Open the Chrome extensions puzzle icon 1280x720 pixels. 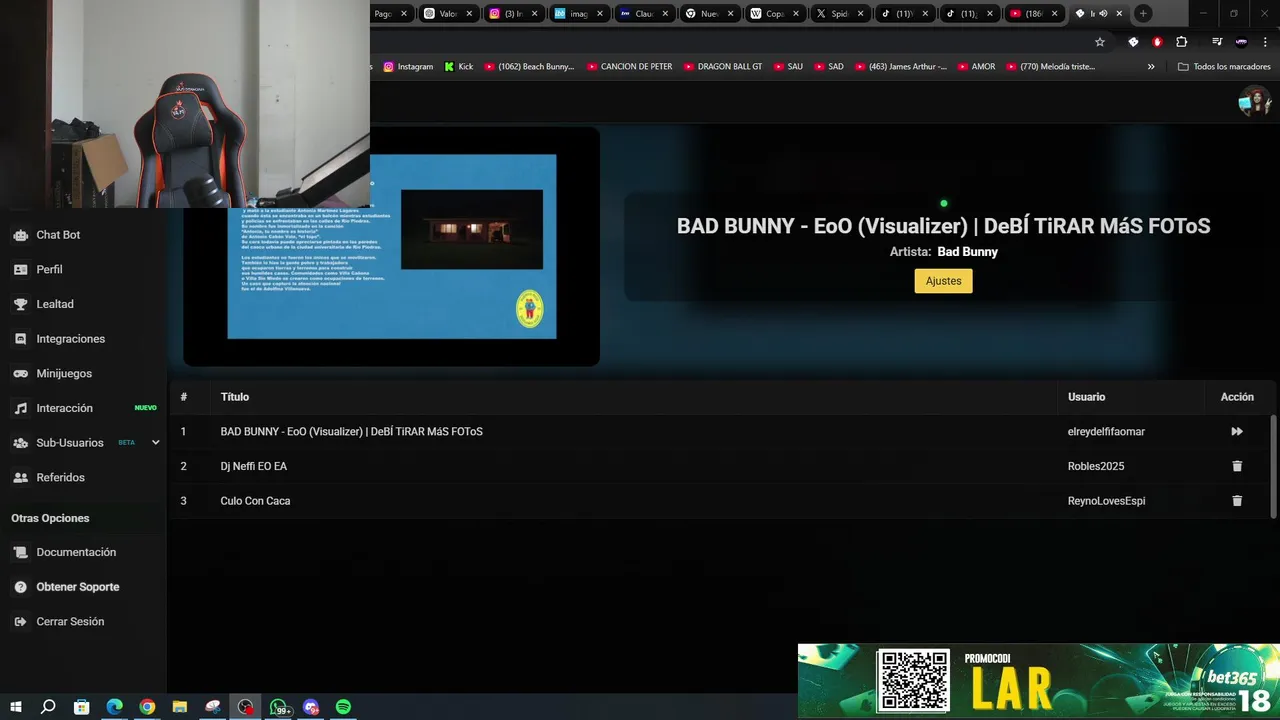pos(1182,42)
